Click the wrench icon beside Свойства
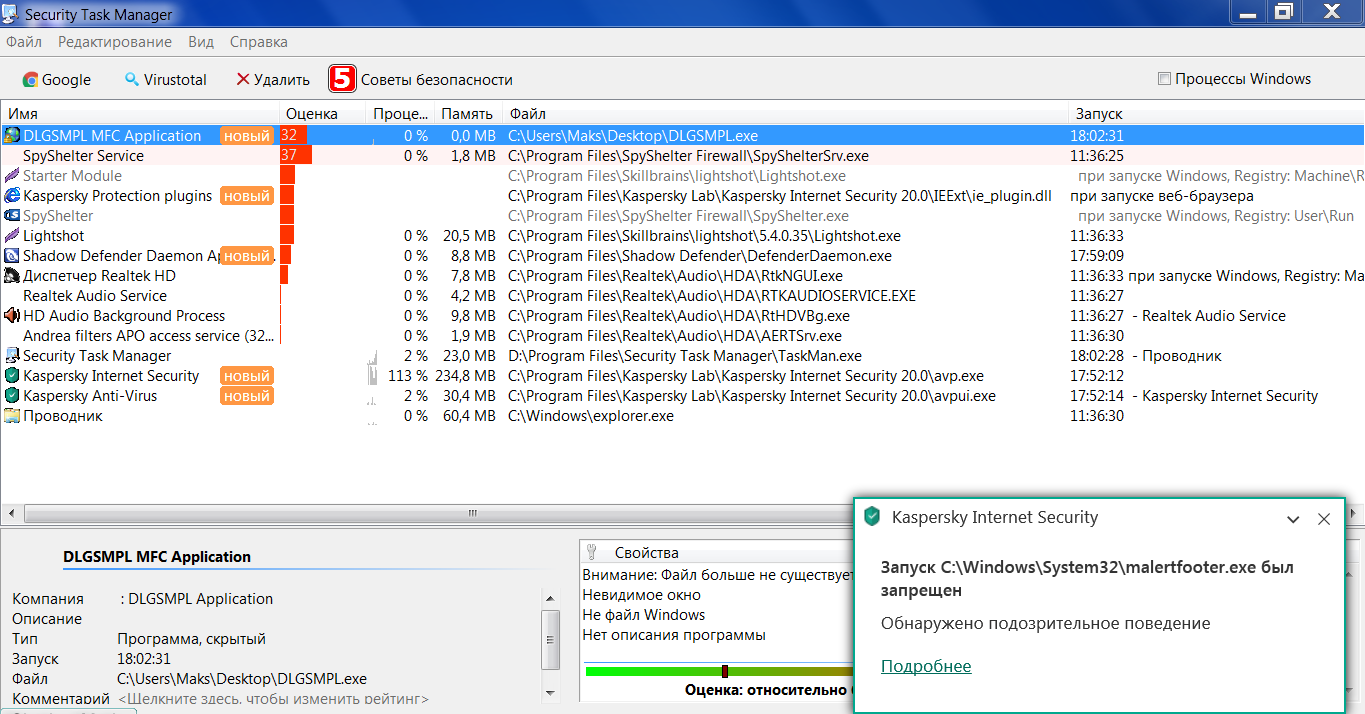 coord(592,552)
